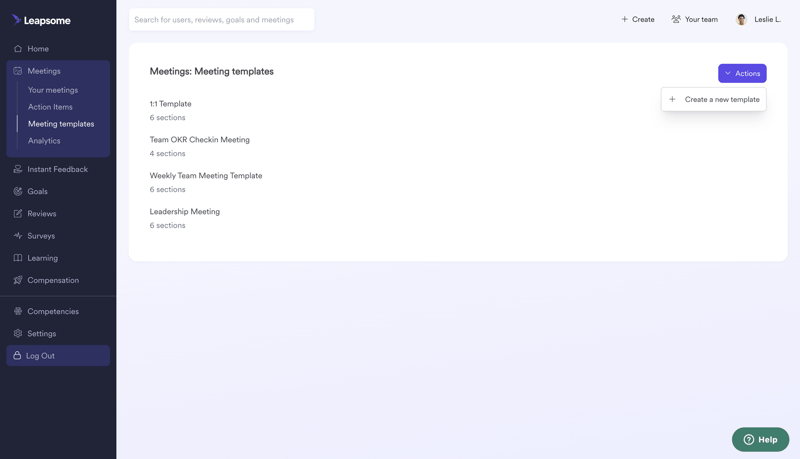This screenshot has height=459, width=800.
Task: Click '4 sections' under Team OKR Checkin
Action: (167, 153)
